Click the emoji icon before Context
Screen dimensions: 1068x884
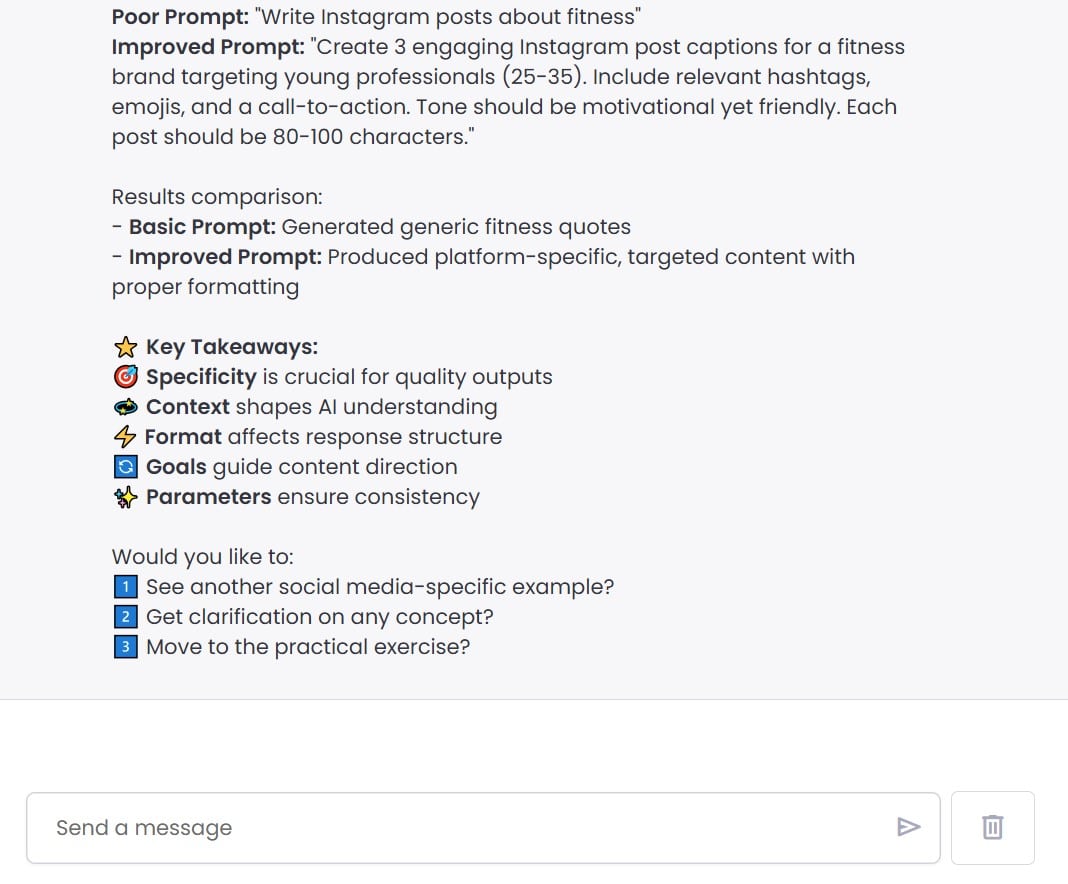pyautogui.click(x=125, y=407)
